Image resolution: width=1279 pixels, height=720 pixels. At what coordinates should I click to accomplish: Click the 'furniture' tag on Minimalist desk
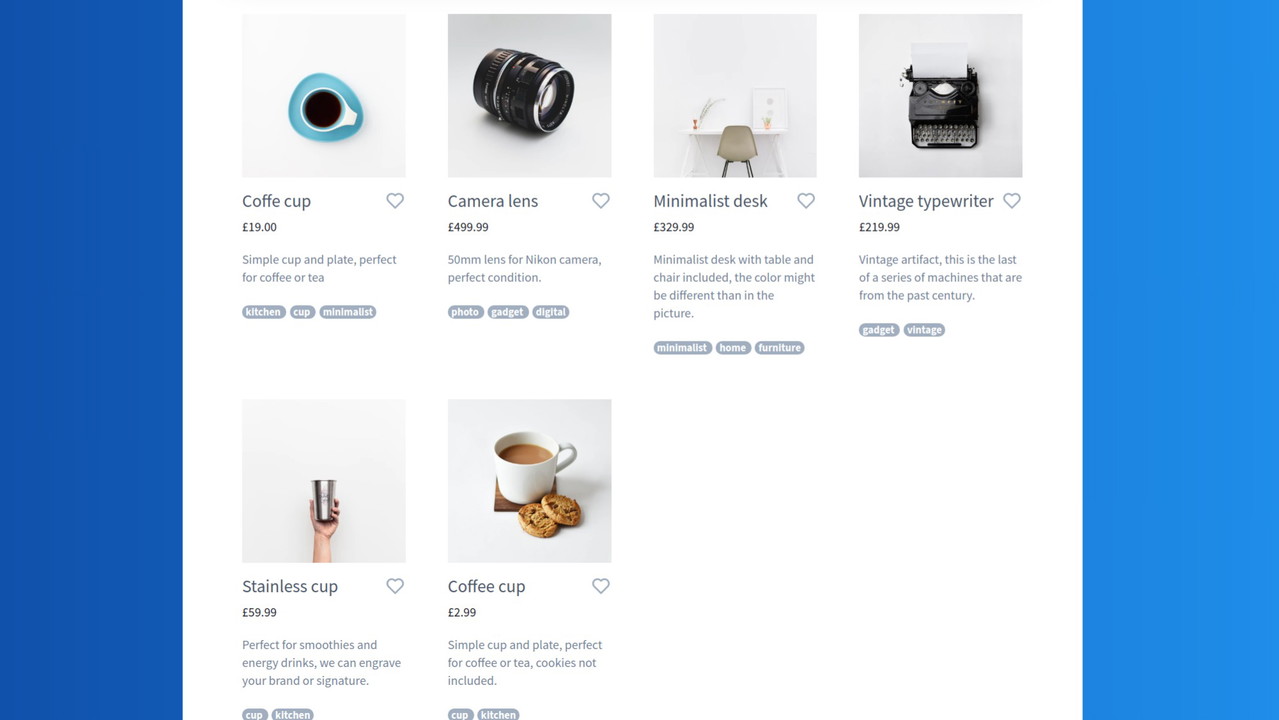pos(779,348)
